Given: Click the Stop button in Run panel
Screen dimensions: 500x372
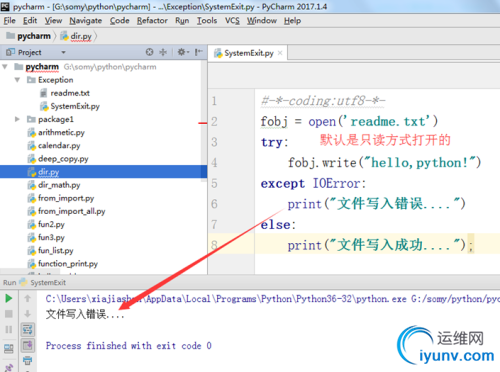Looking at the screenshot, I should 9,314.
